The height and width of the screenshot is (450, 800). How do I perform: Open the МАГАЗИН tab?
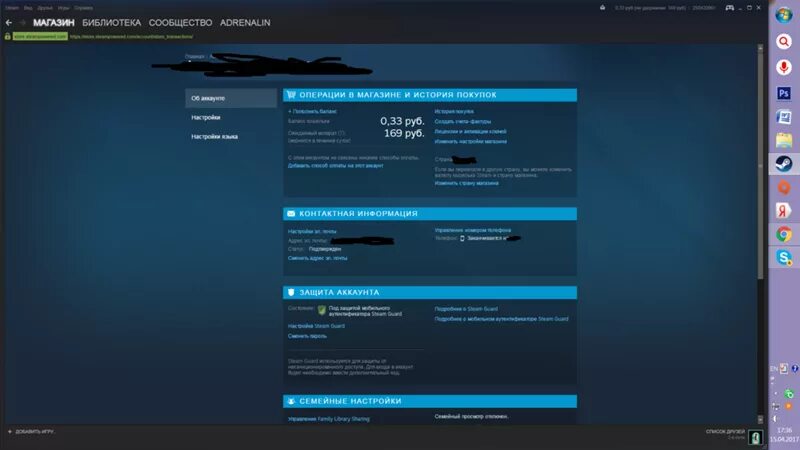coord(54,22)
